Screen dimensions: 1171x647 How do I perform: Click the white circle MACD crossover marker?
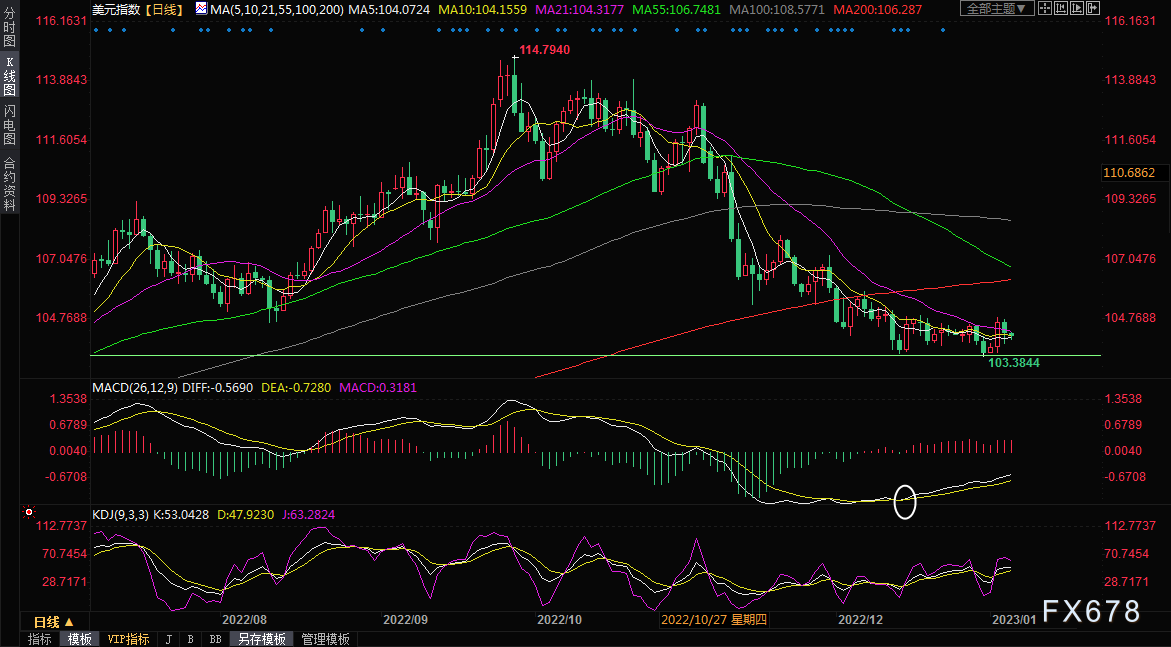(x=904, y=501)
